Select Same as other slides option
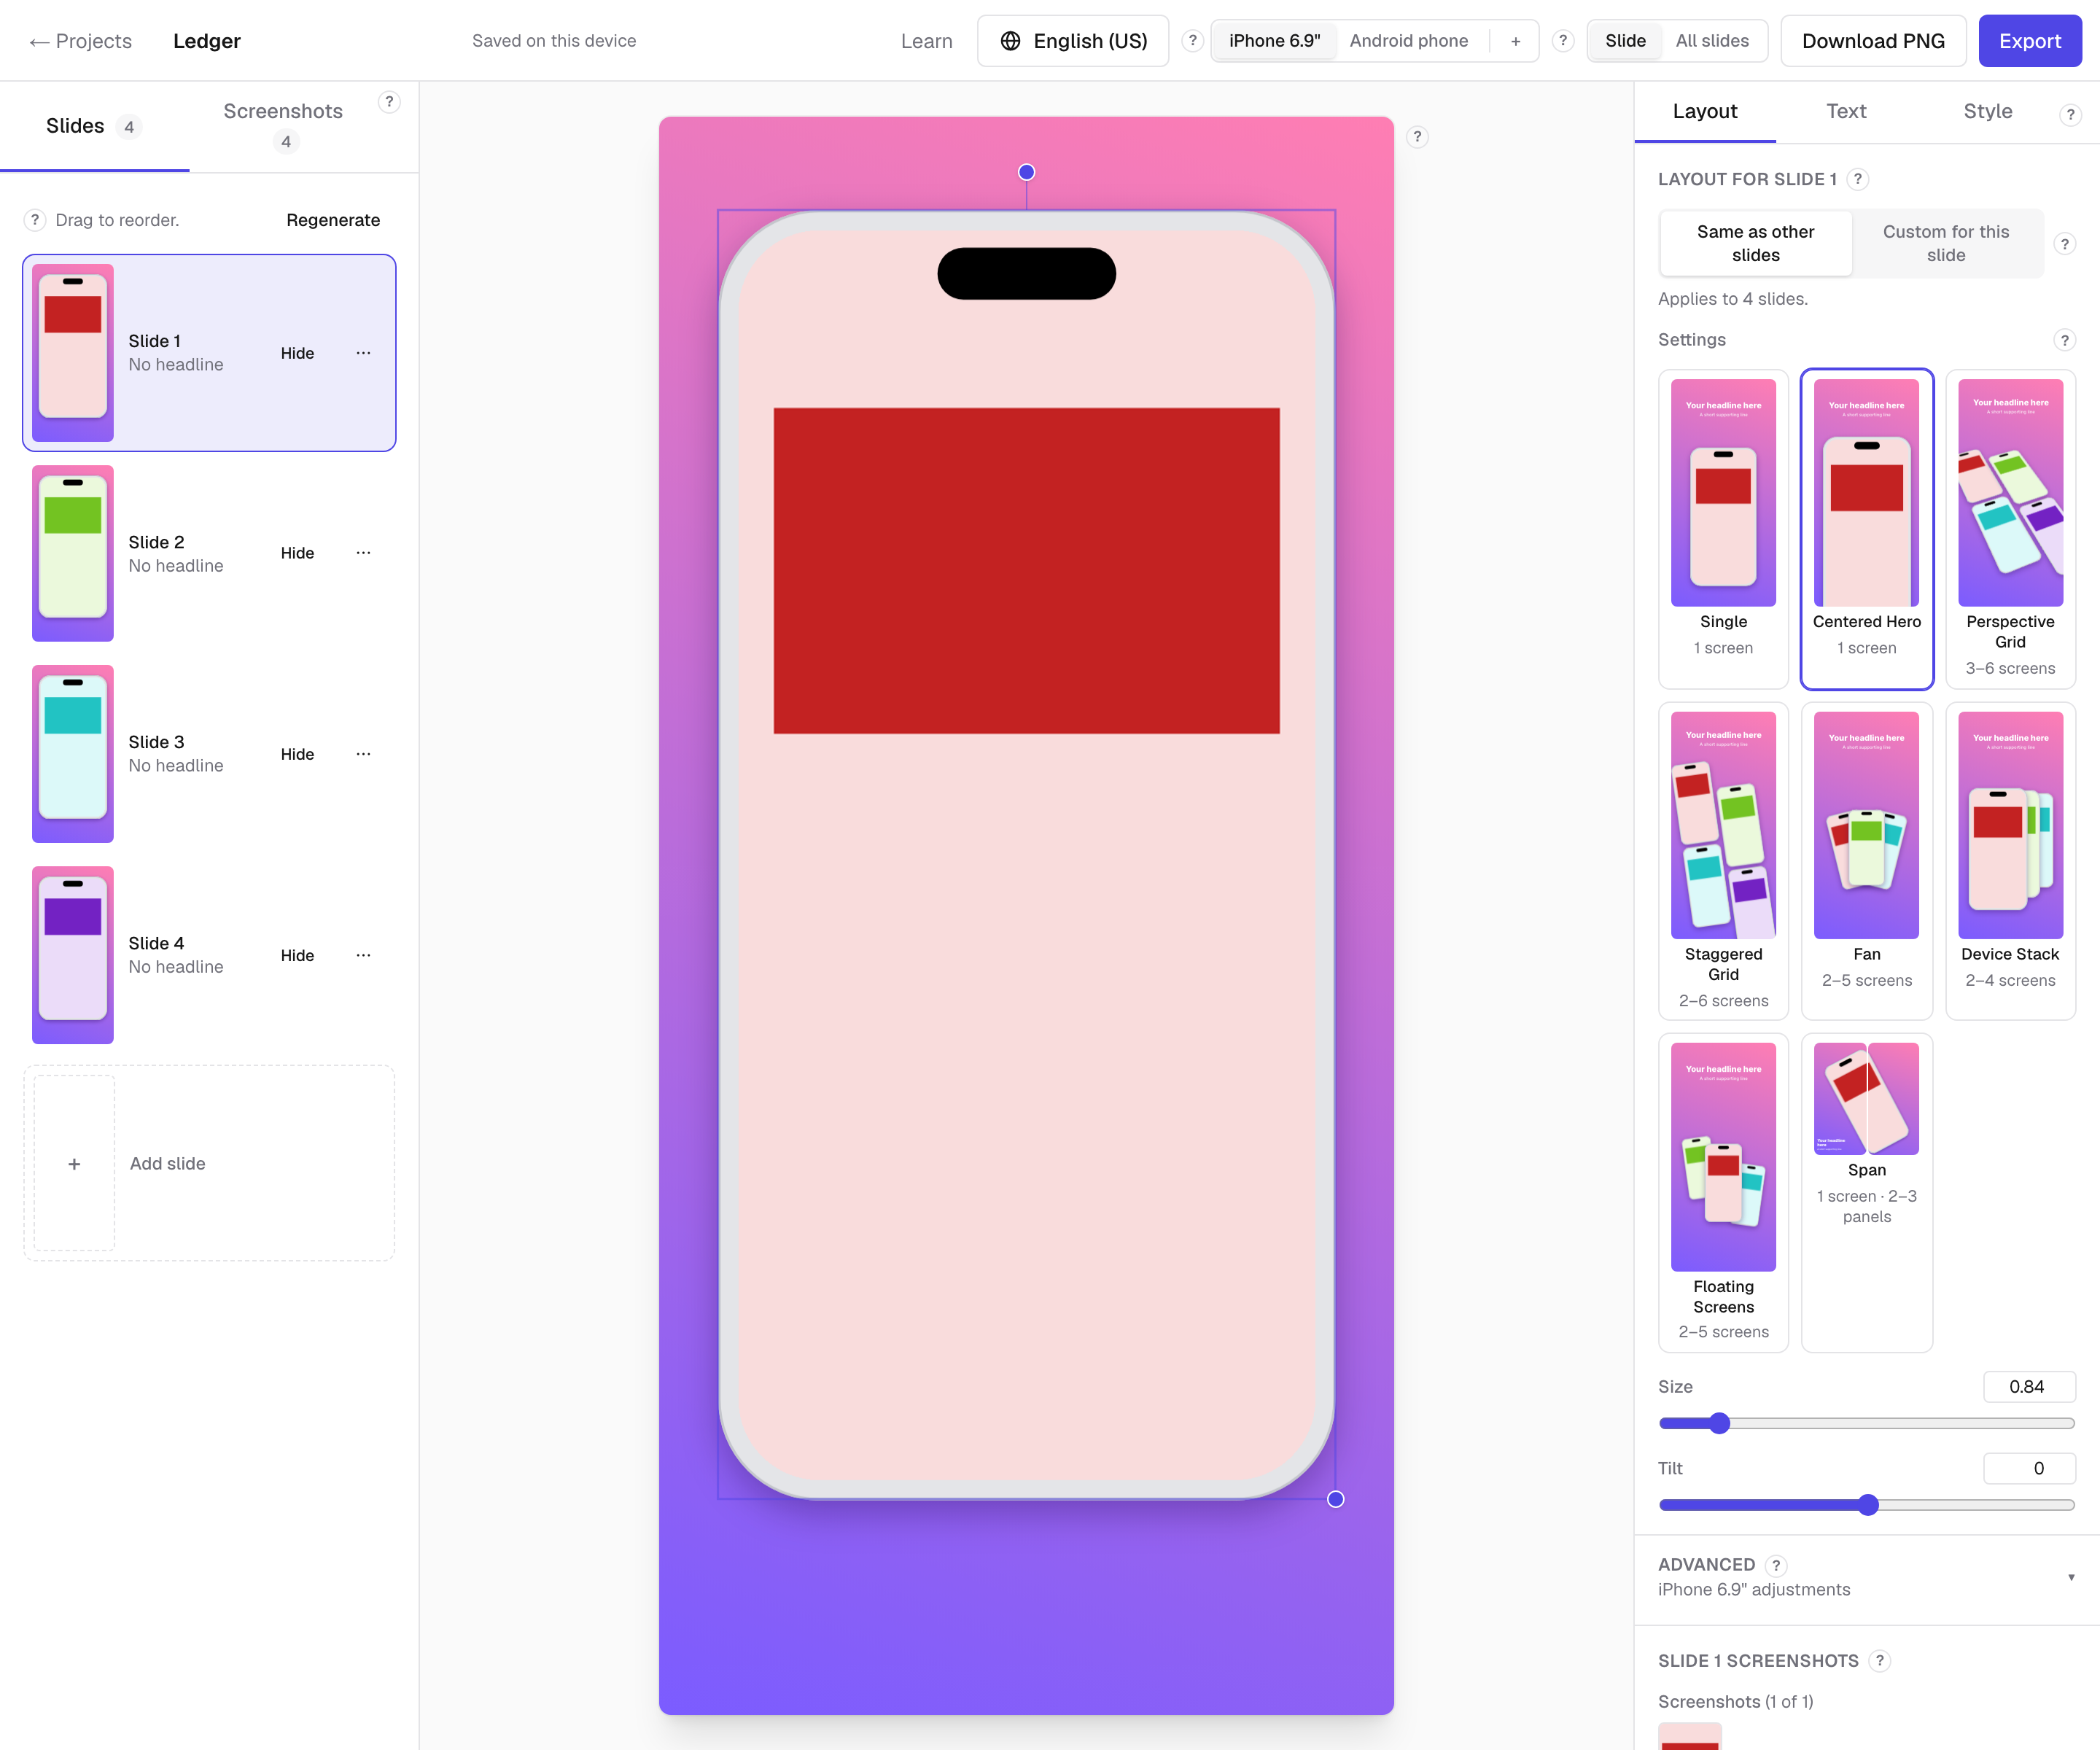The width and height of the screenshot is (2100, 1750). pyautogui.click(x=1755, y=243)
